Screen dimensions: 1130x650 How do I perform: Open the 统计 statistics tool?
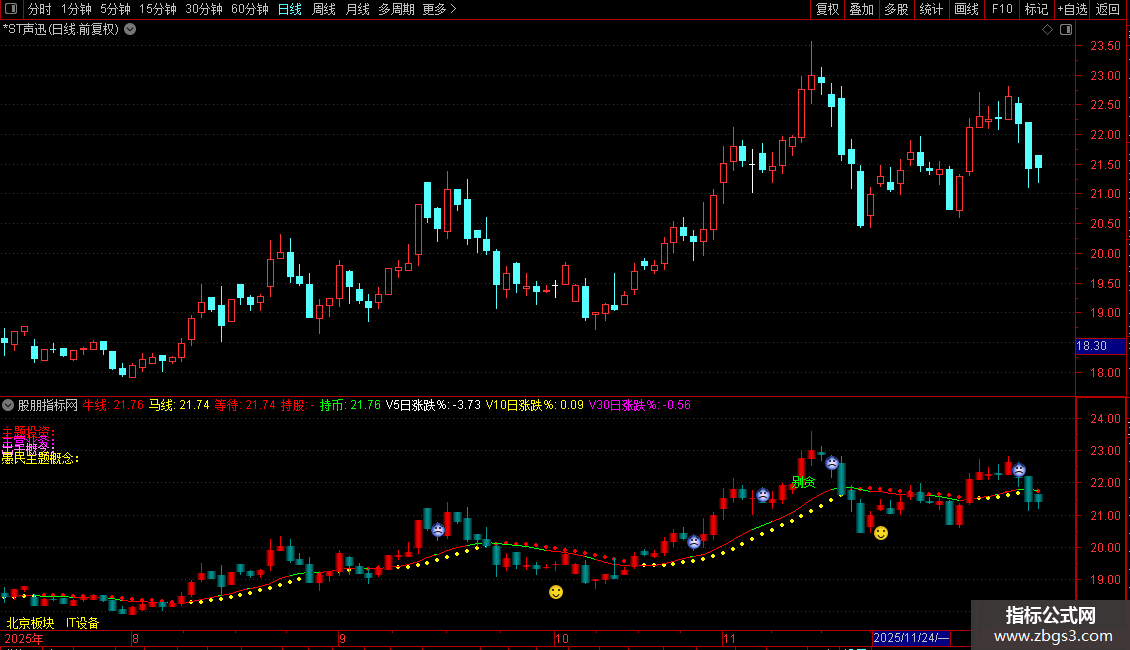(930, 9)
